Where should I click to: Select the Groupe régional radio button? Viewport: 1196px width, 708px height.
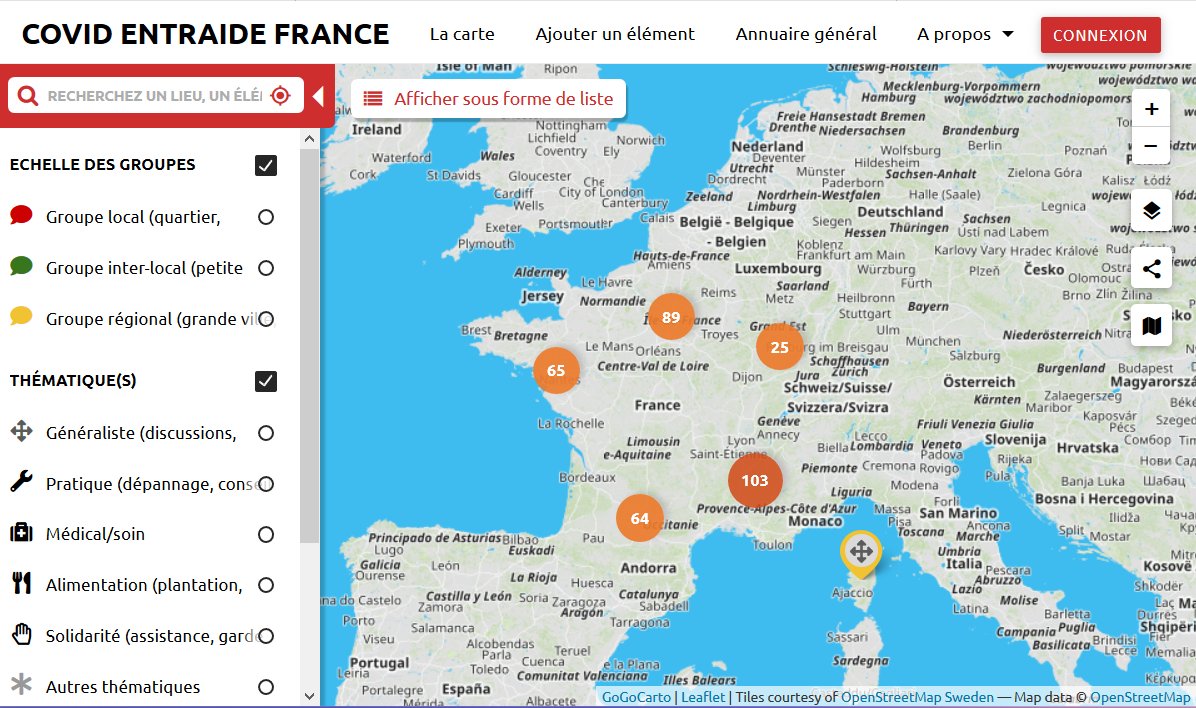(x=265, y=319)
